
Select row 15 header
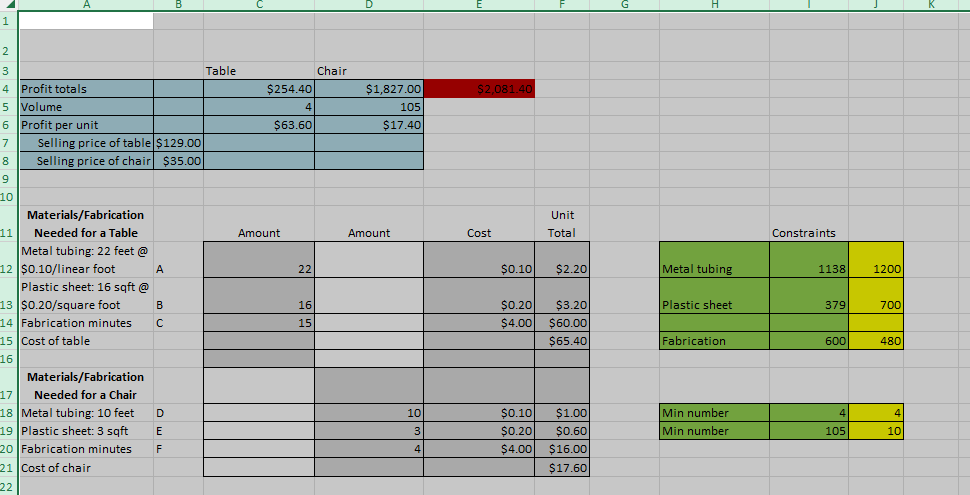tap(6, 341)
